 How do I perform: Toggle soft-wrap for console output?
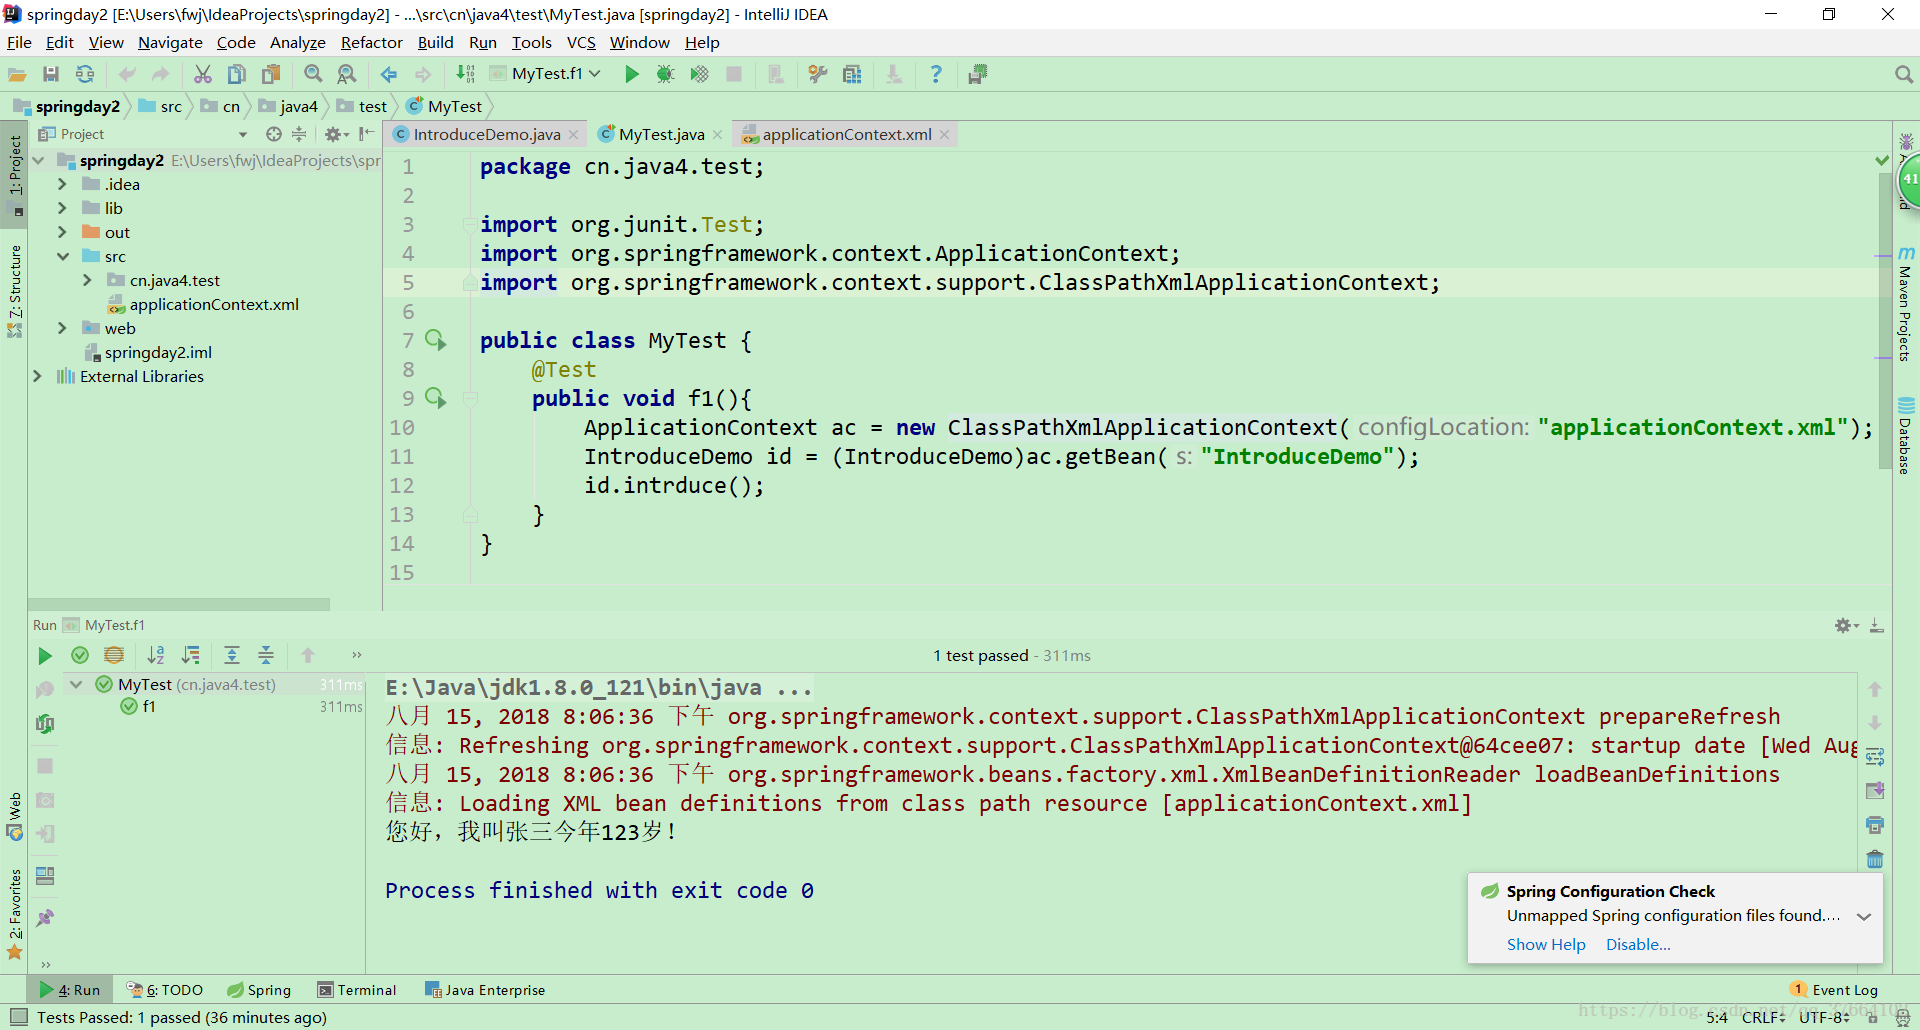coord(1875,757)
